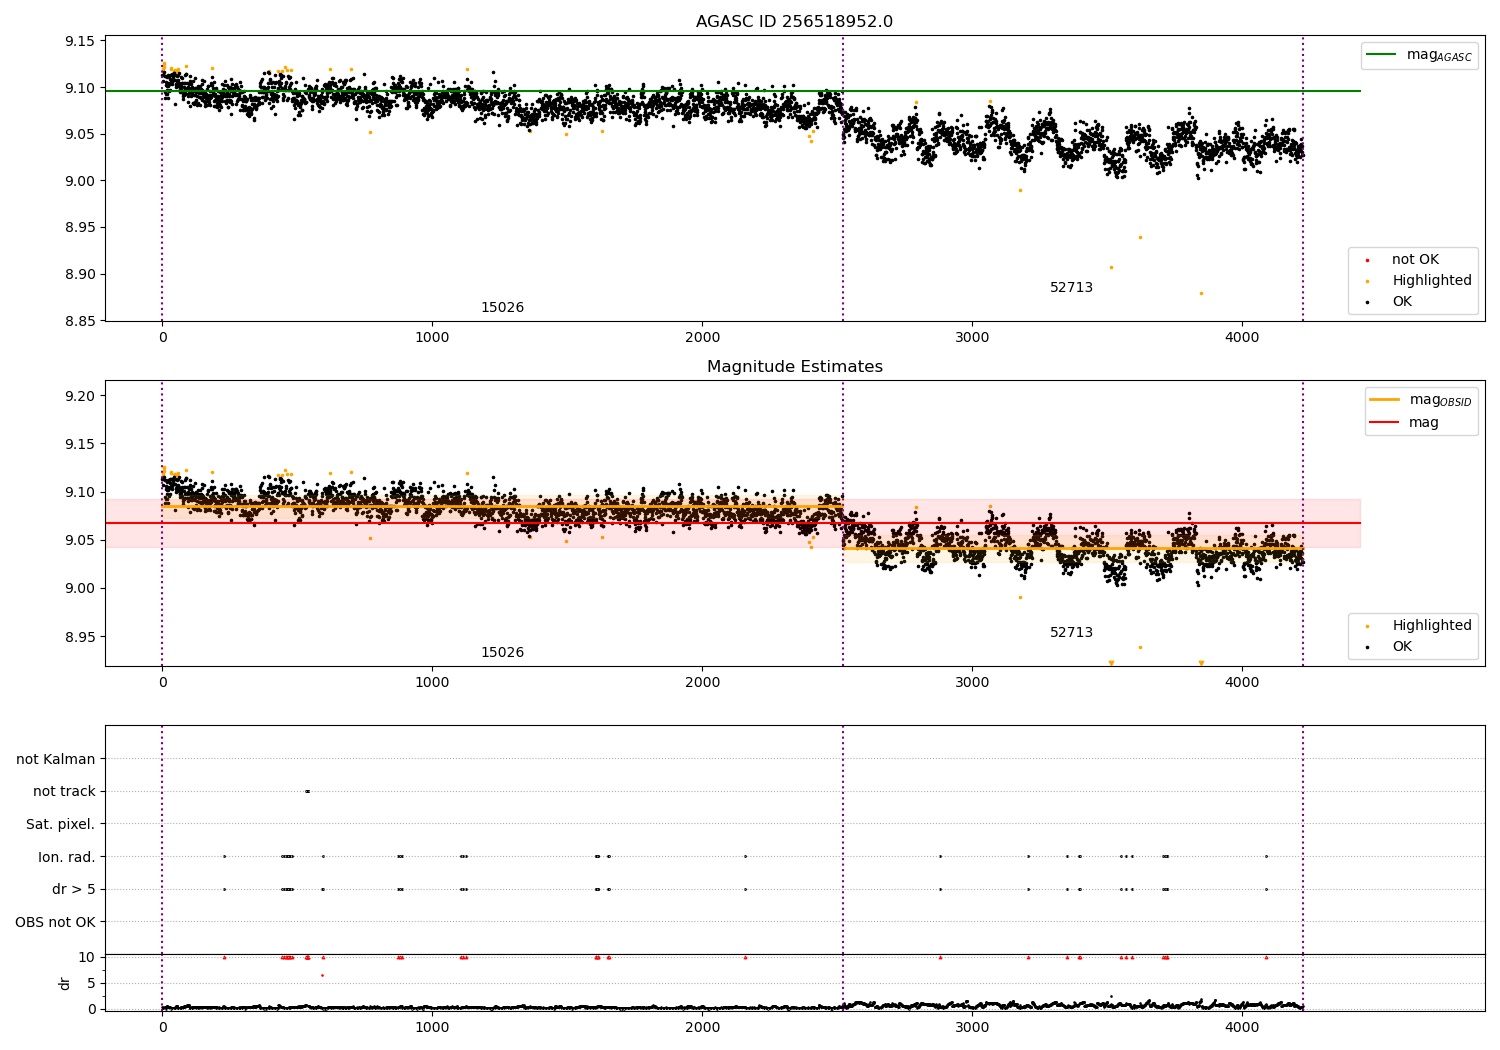
Task: Click the 'not track' row label
Action: coord(64,792)
